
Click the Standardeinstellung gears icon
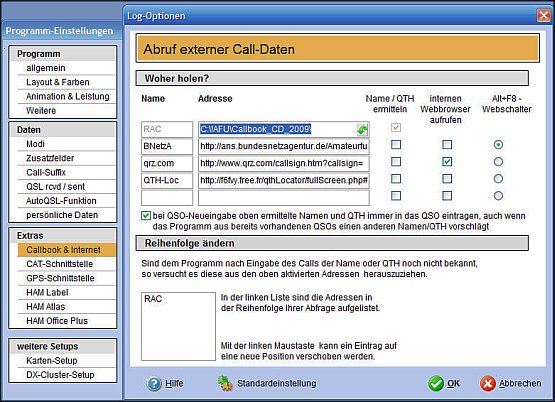pos(225,384)
